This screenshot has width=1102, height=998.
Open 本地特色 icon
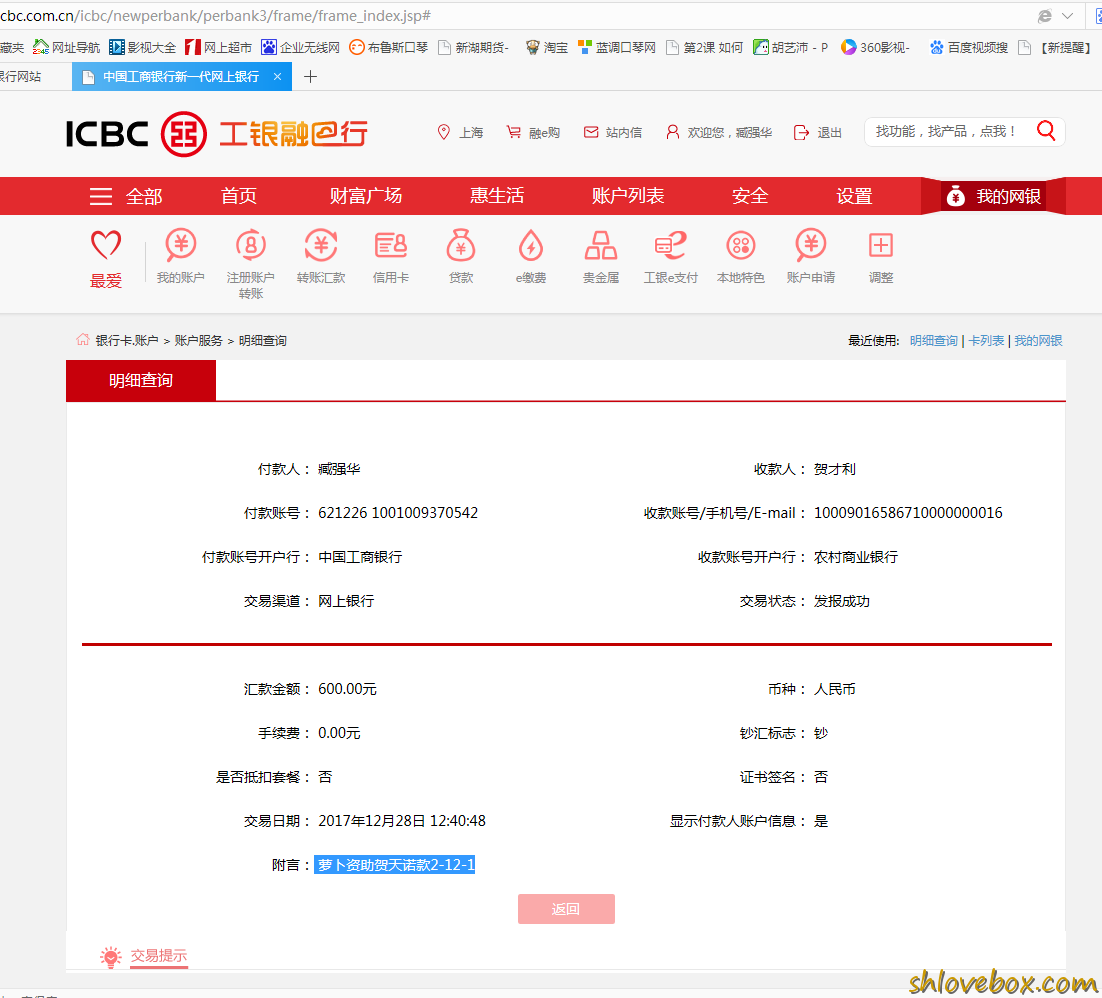click(741, 245)
